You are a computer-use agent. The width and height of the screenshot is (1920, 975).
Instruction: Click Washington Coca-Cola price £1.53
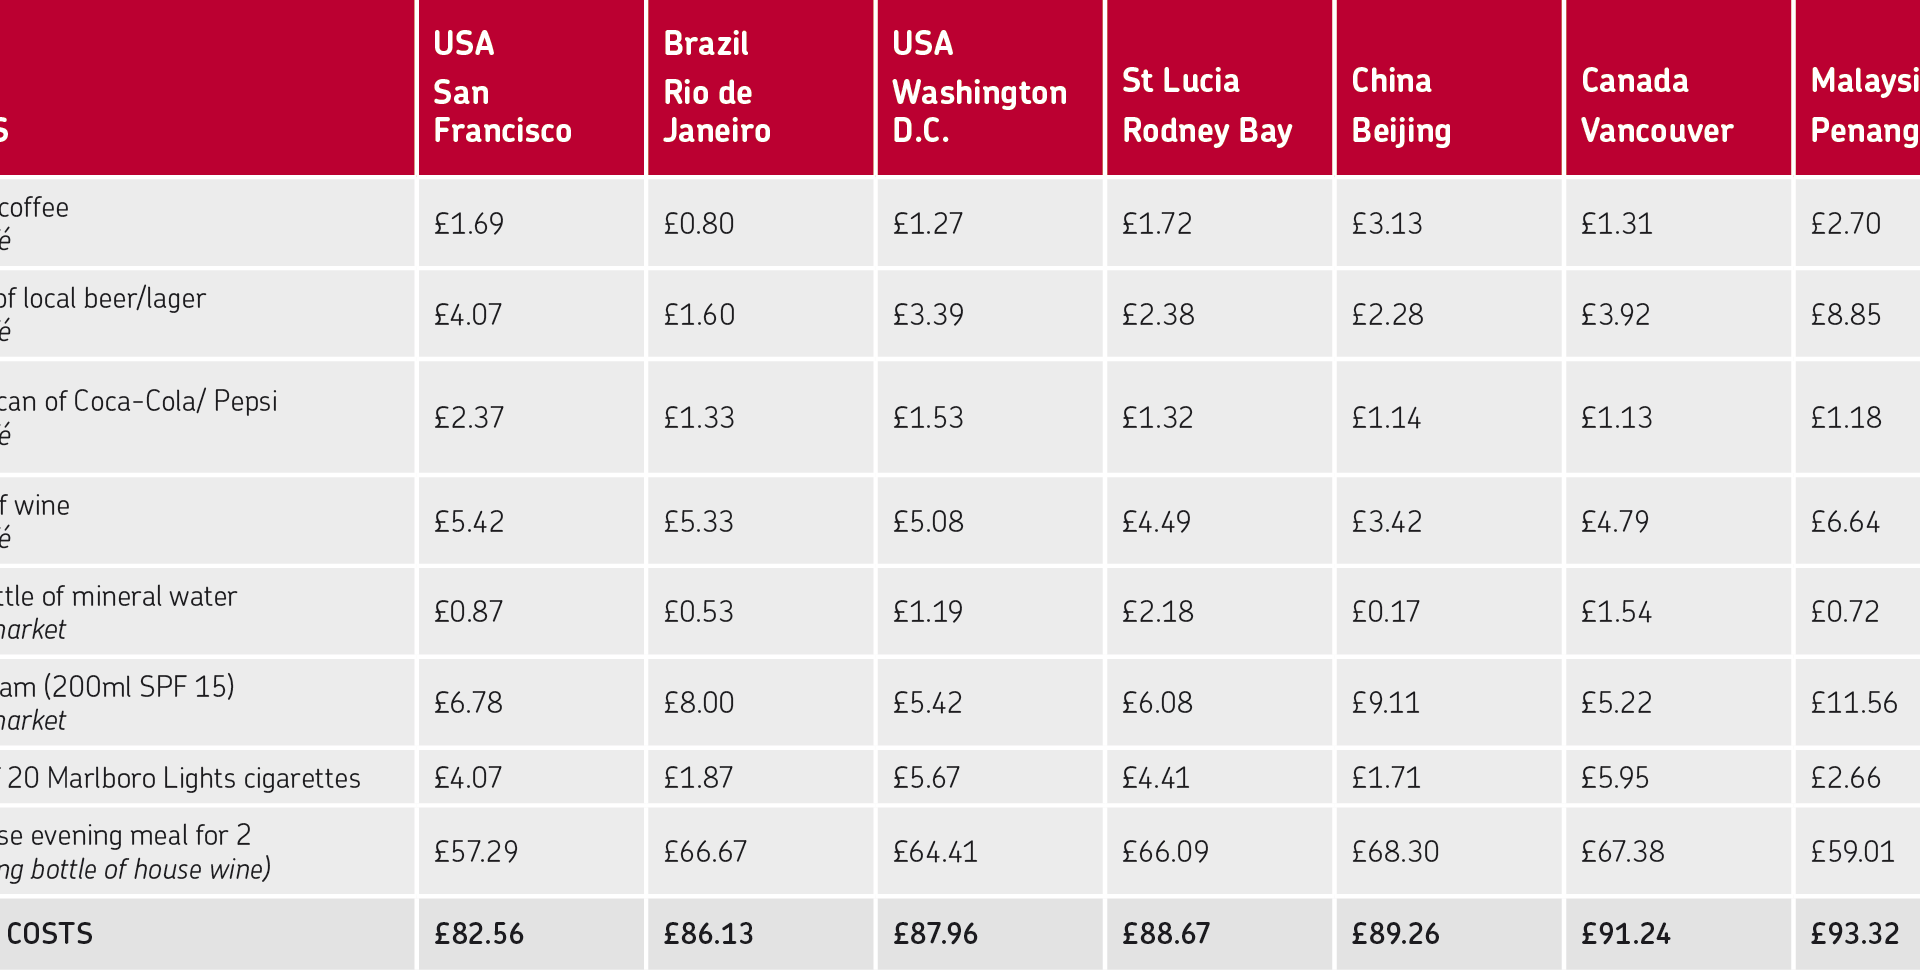click(x=928, y=417)
